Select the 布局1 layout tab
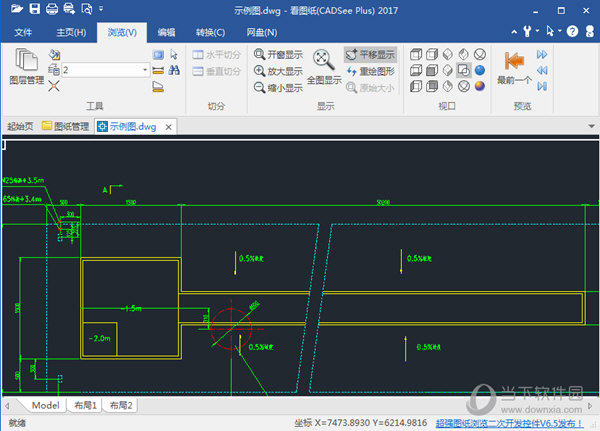This screenshot has width=600, height=431. pos(85,405)
